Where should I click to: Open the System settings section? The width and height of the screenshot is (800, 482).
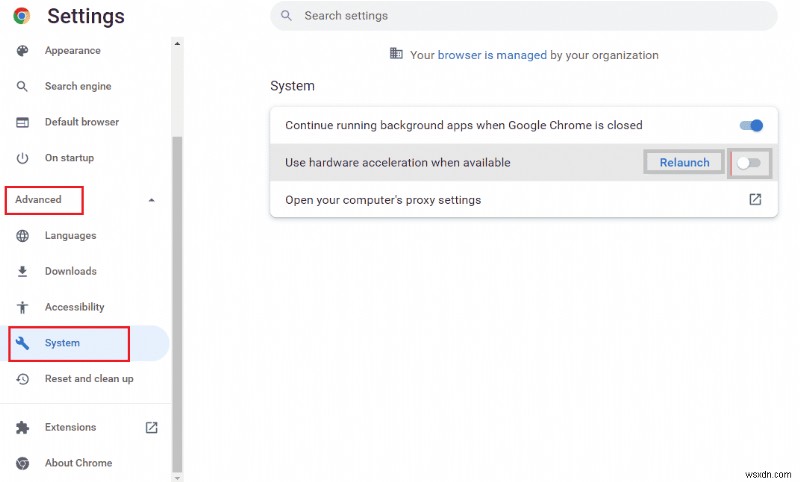pyautogui.click(x=62, y=343)
